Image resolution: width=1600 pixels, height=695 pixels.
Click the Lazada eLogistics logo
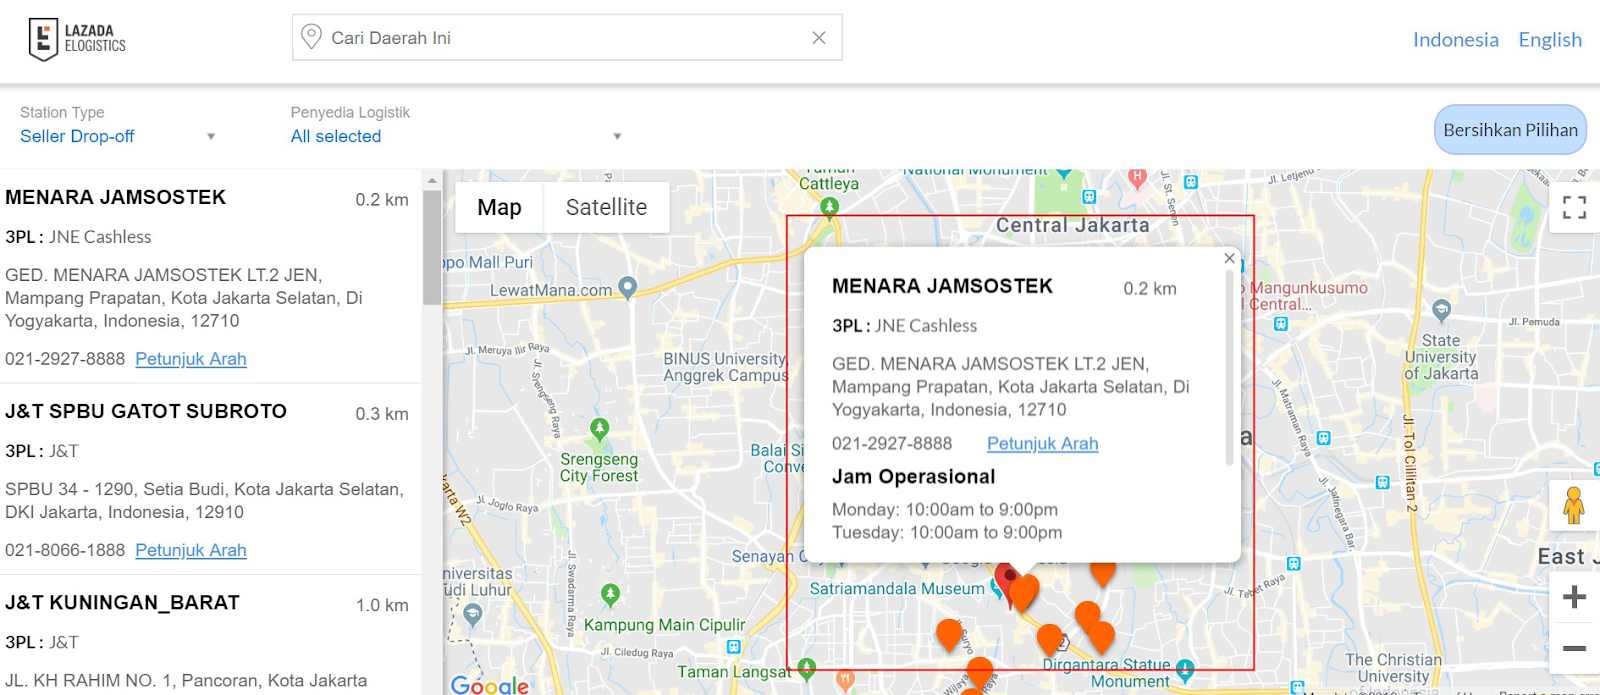[x=77, y=39]
